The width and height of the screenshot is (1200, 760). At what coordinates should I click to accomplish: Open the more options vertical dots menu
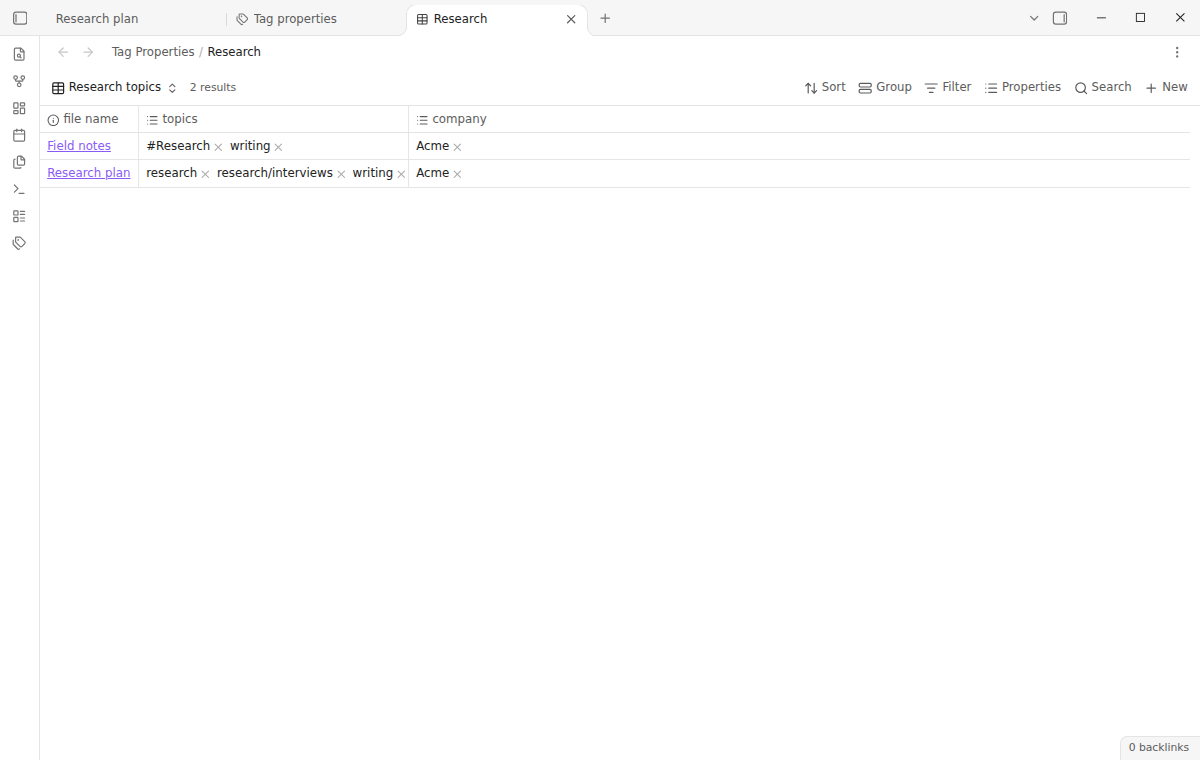pyautogui.click(x=1177, y=52)
